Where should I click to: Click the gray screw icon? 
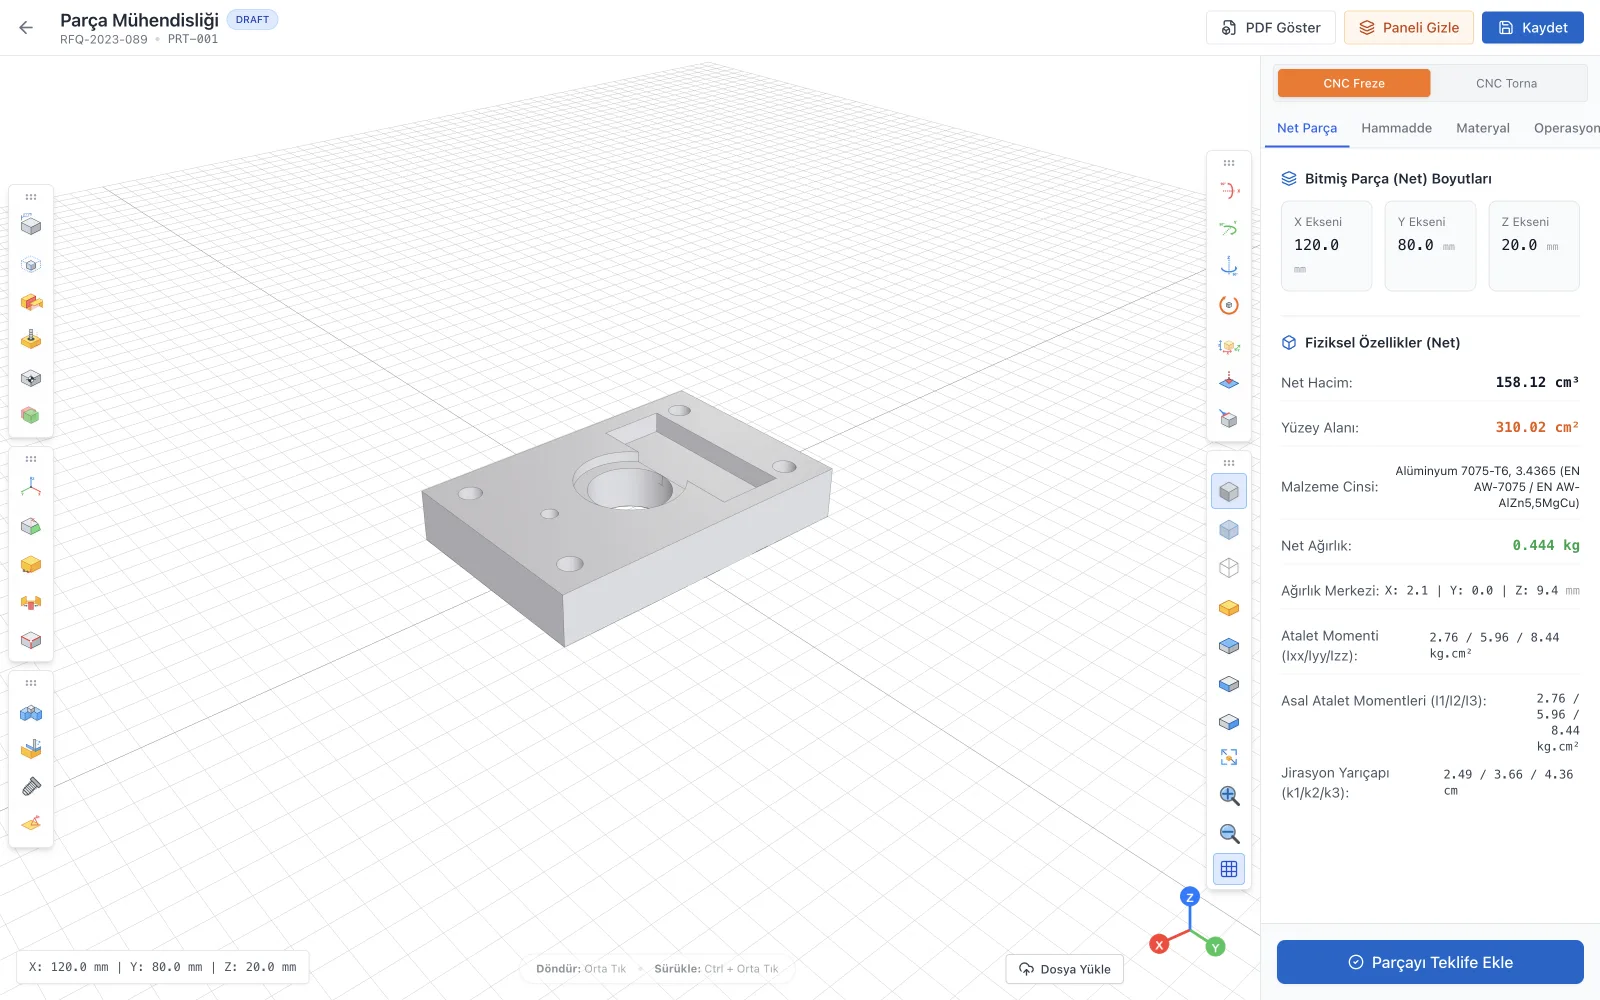point(31,787)
